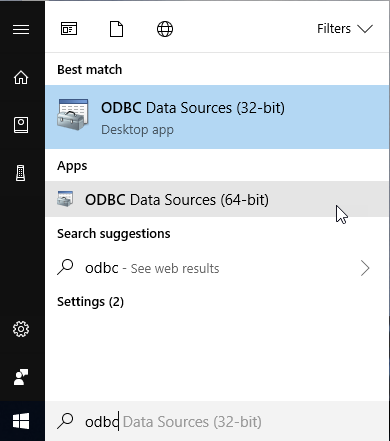
Task: Focus the search box containing odbc
Action: pyautogui.click(x=217, y=421)
